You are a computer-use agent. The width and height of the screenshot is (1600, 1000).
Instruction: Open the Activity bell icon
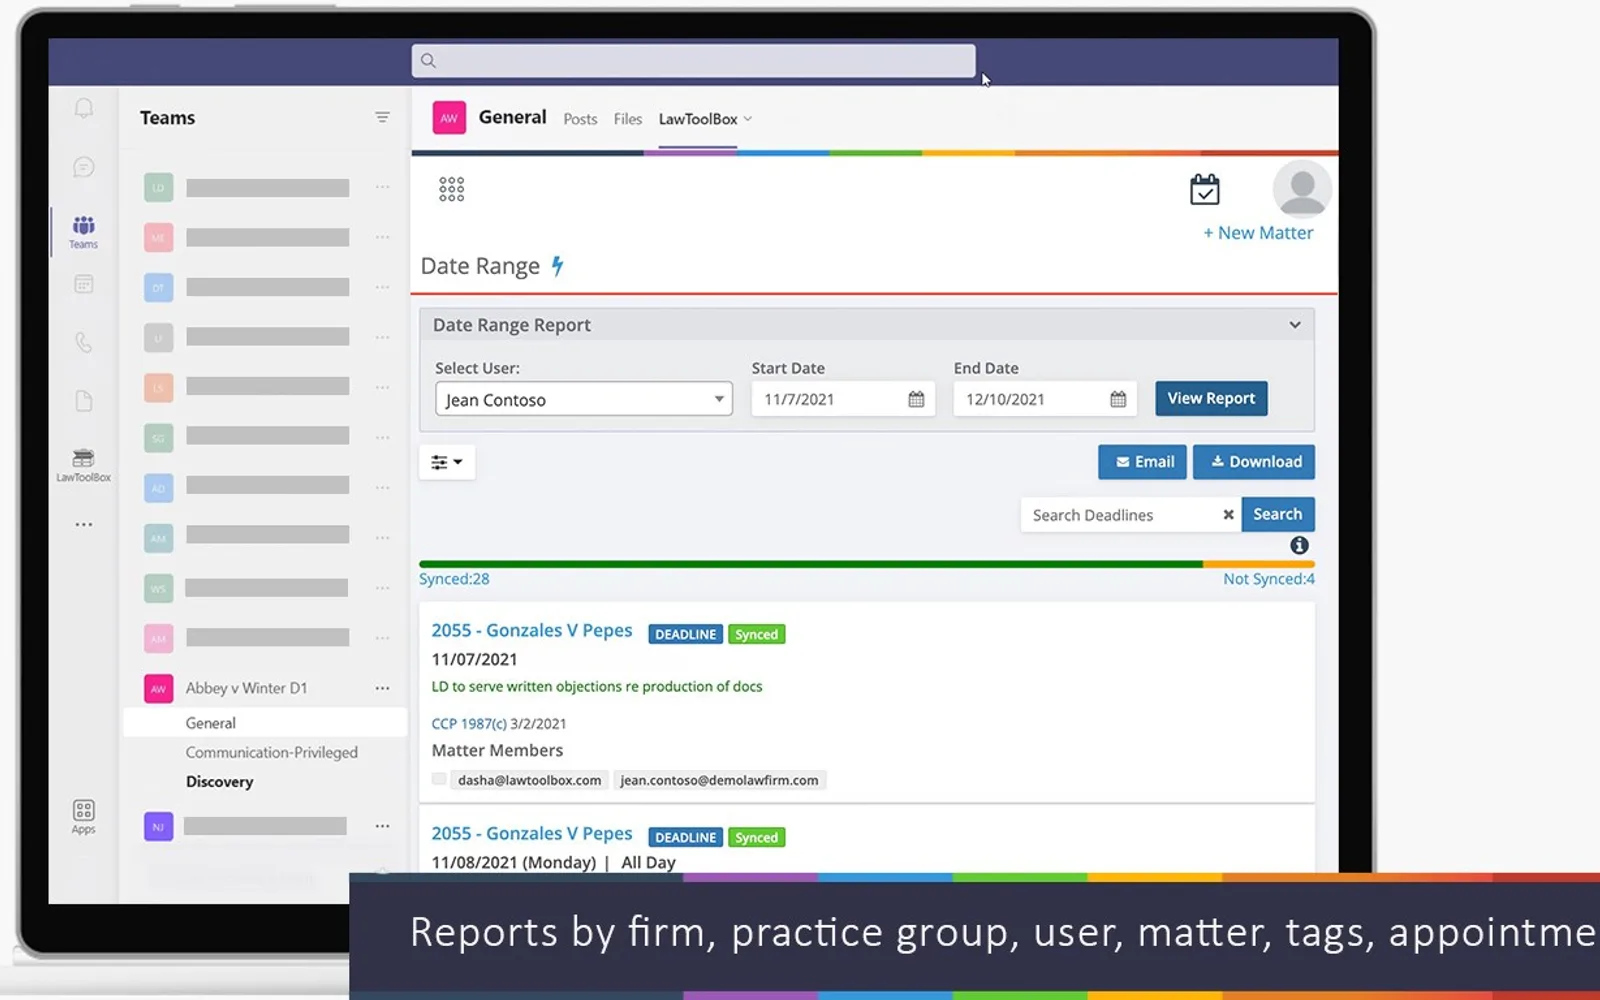click(84, 108)
